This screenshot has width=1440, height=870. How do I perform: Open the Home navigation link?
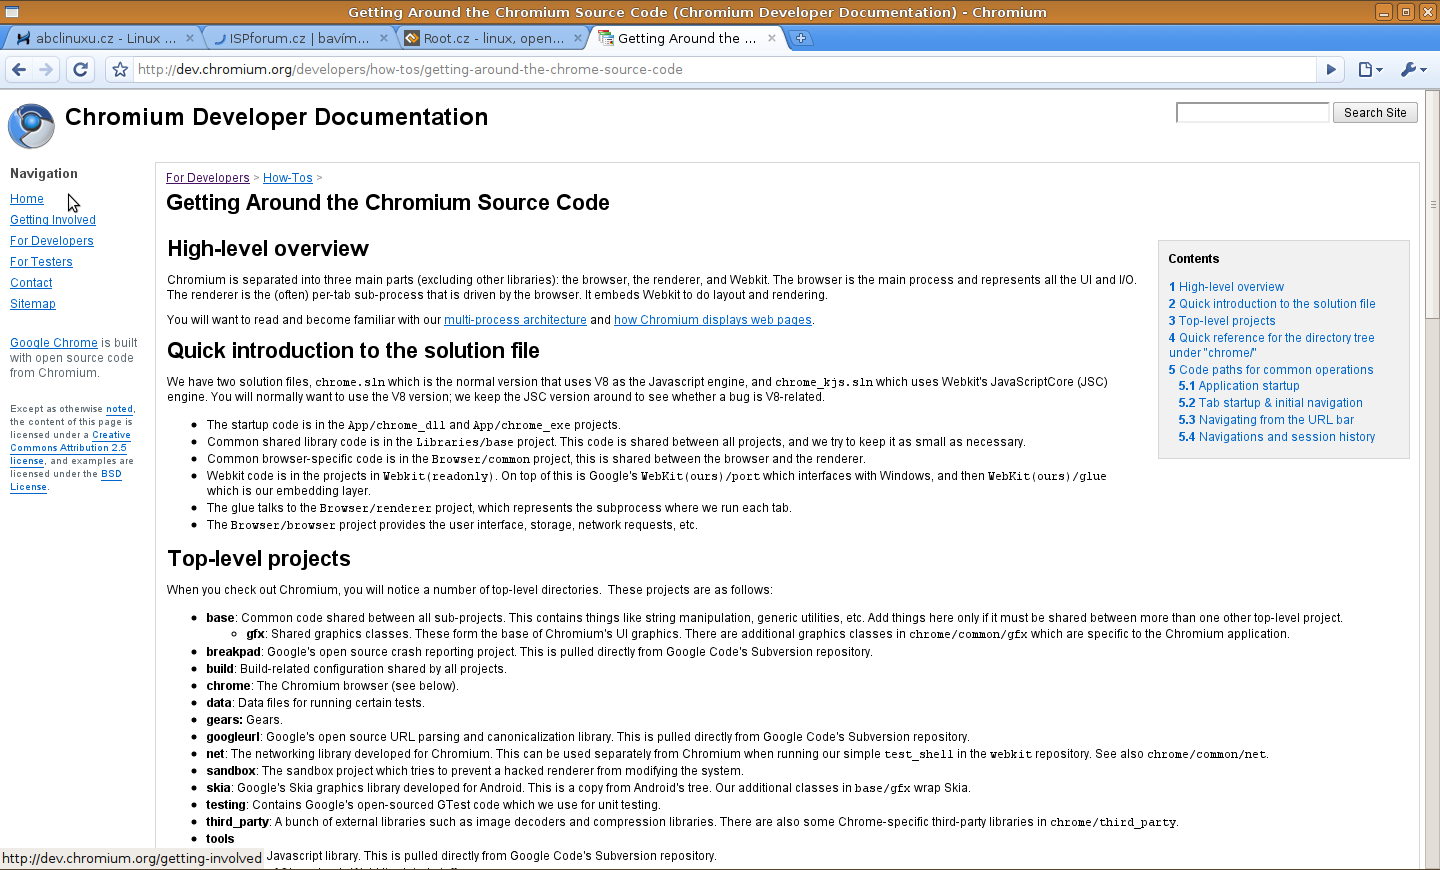(27, 199)
